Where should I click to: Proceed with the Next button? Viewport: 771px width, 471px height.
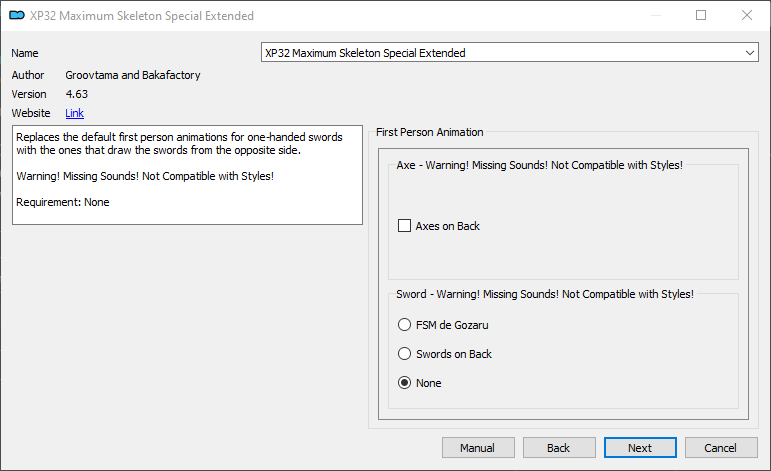click(640, 448)
